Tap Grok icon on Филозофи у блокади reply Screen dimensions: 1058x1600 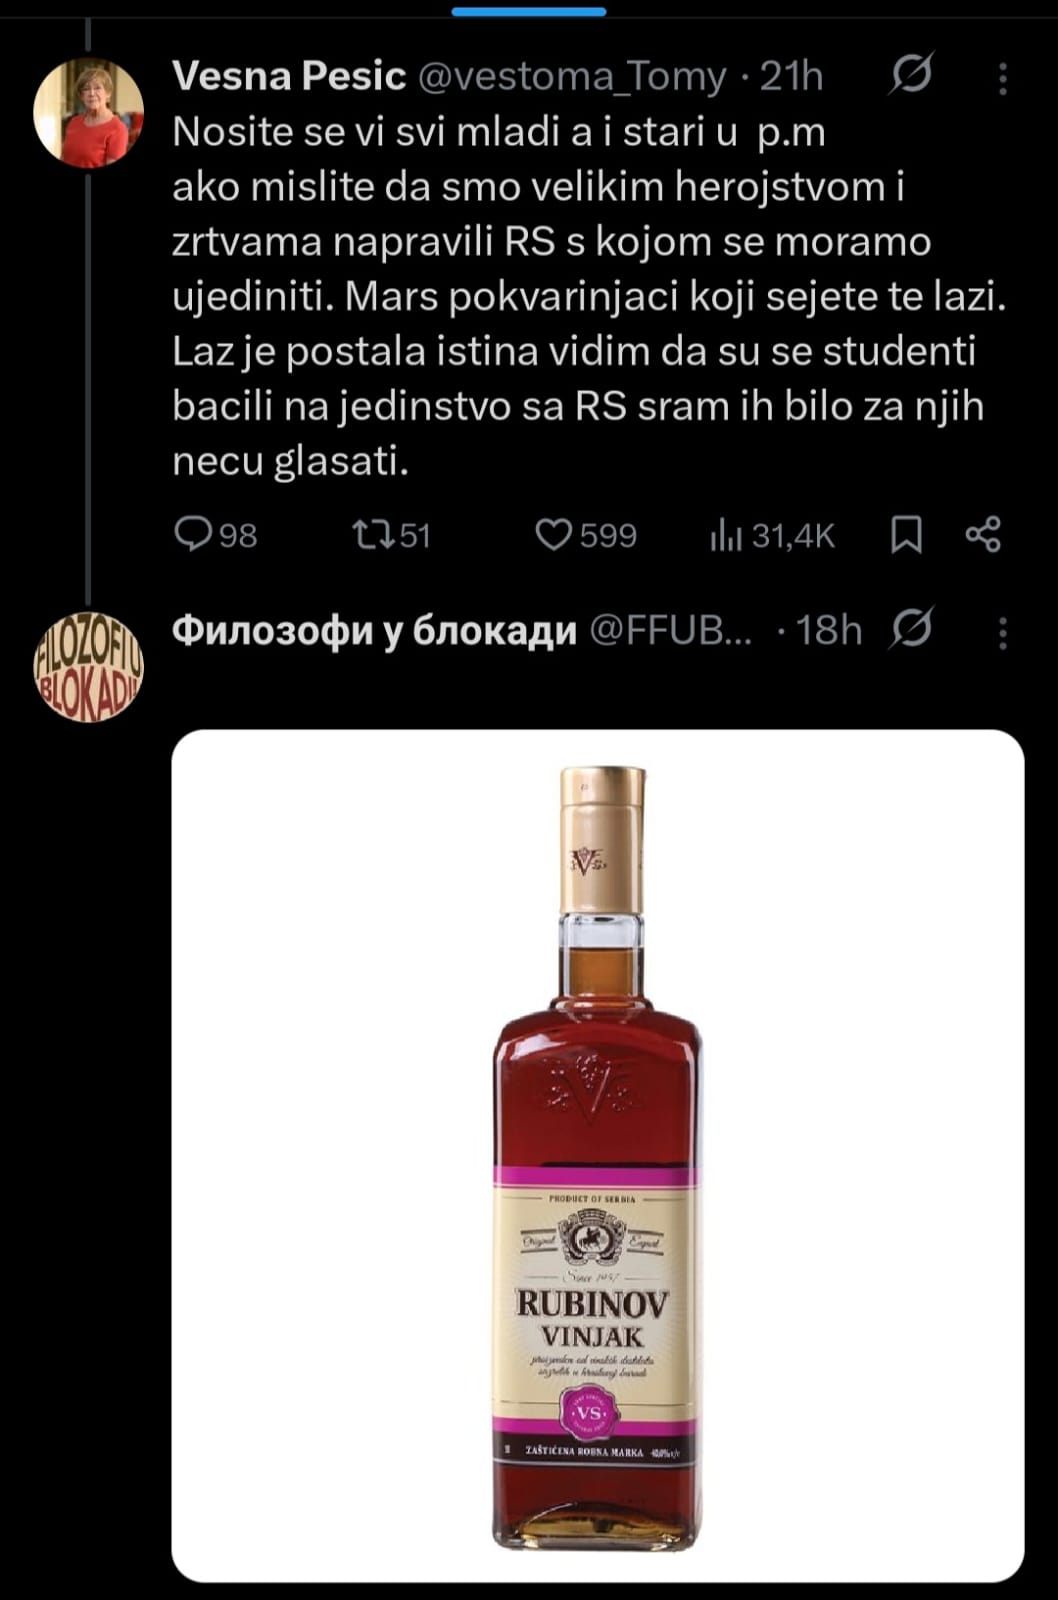[910, 629]
